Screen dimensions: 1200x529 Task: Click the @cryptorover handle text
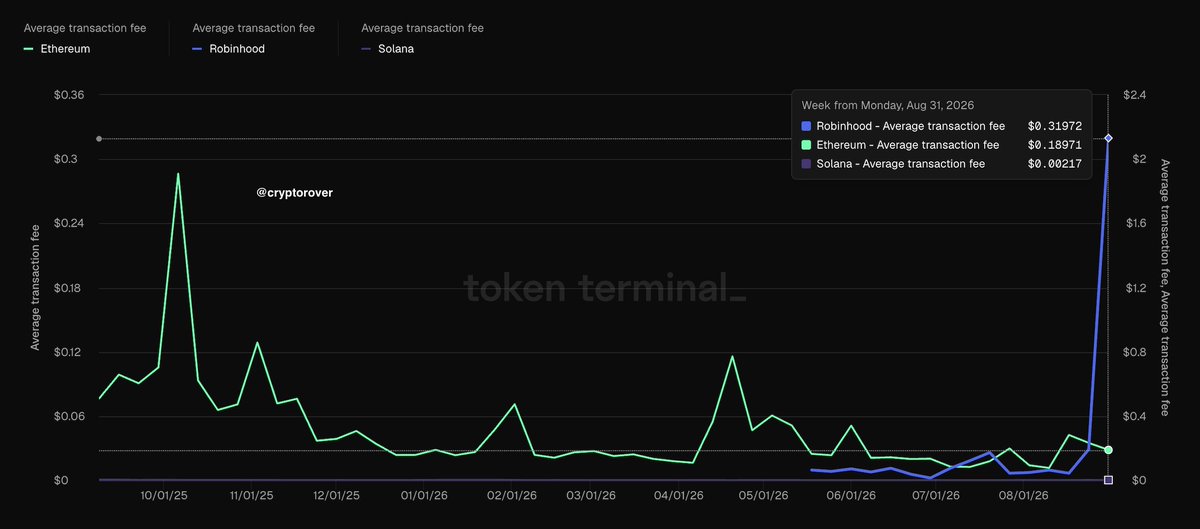[294, 193]
